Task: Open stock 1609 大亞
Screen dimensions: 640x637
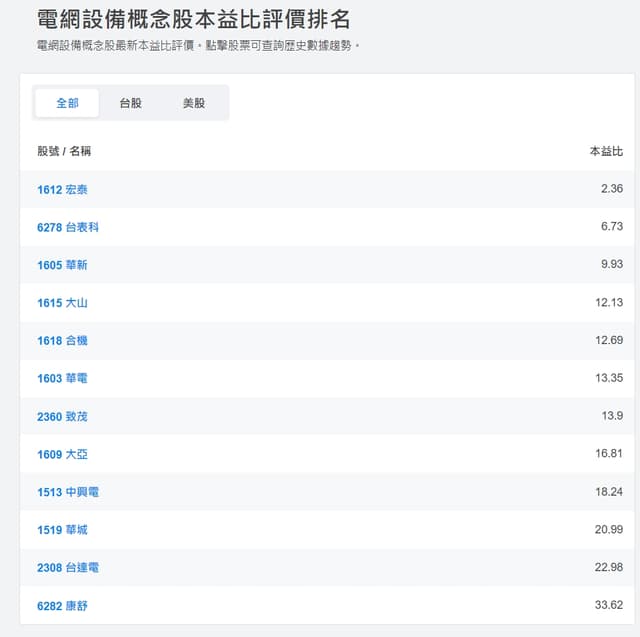Action: [62, 454]
